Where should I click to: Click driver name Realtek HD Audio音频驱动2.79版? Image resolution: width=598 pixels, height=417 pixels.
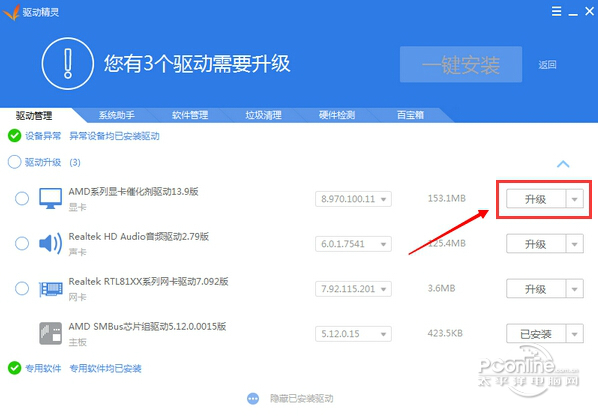(x=139, y=237)
